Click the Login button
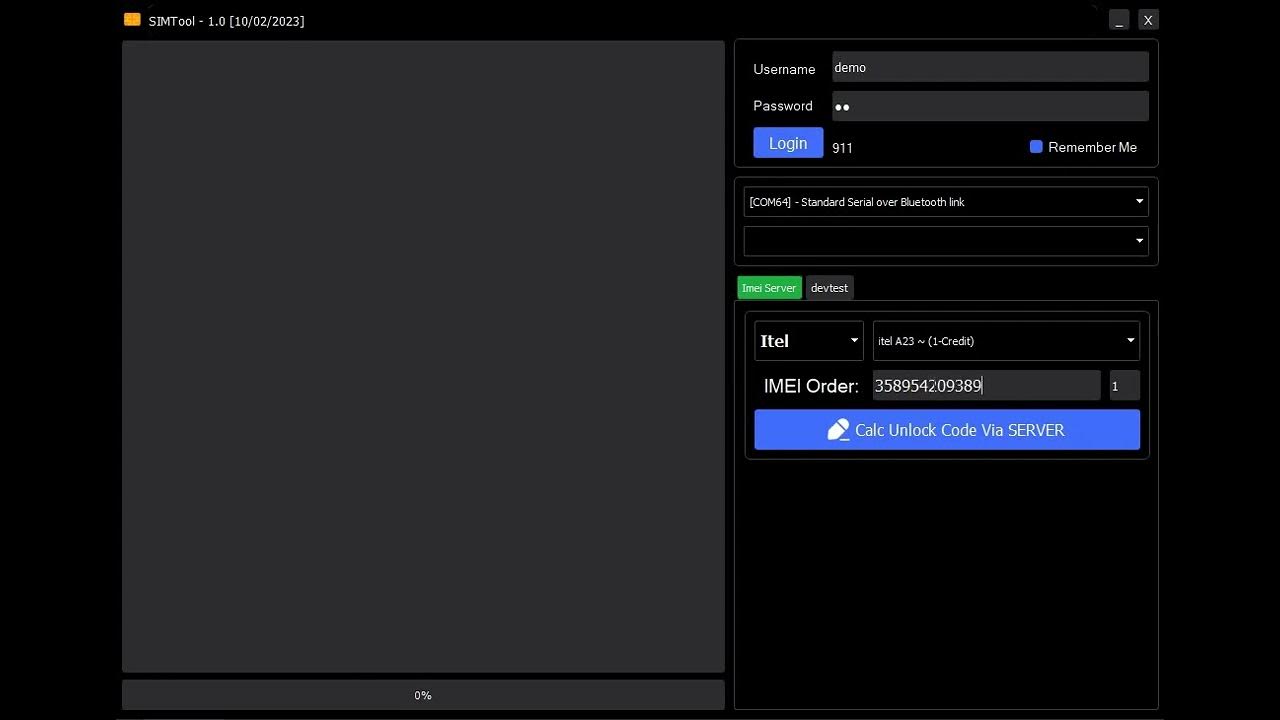Viewport: 1280px width, 720px height. tap(788, 143)
